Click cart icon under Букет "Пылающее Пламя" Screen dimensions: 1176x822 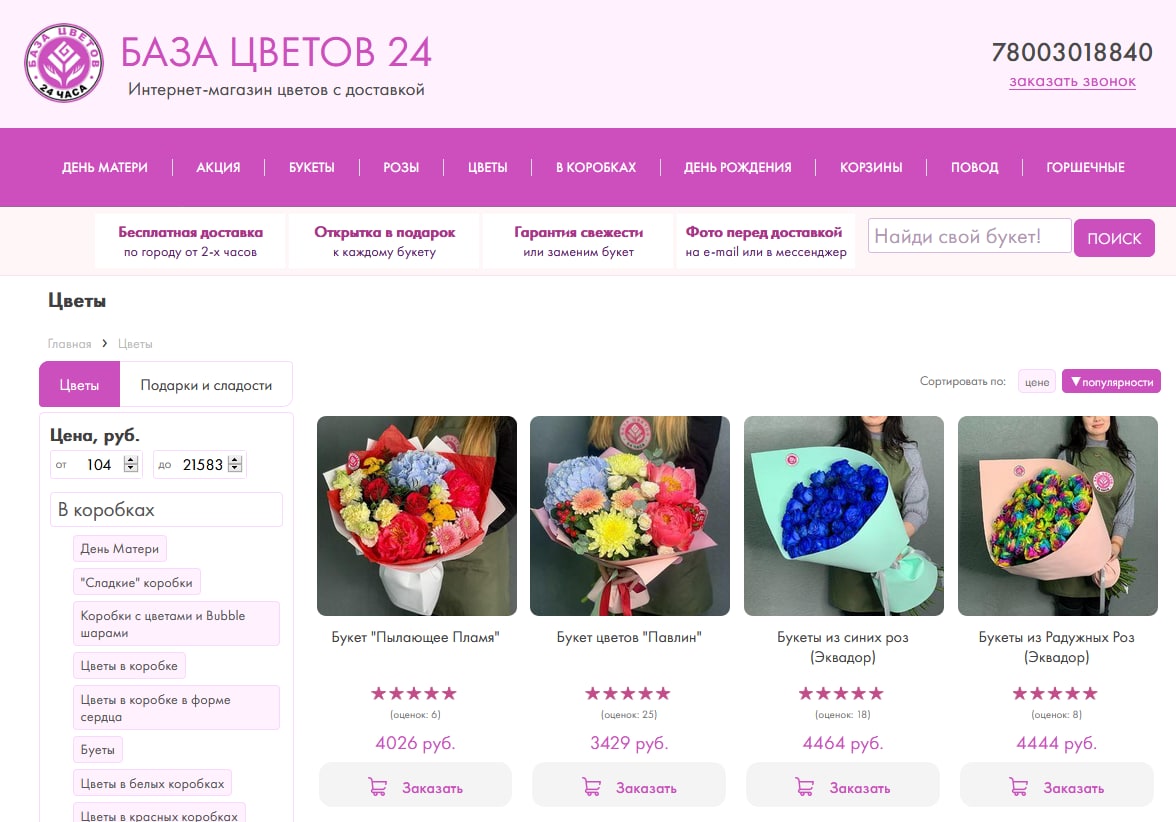click(378, 788)
